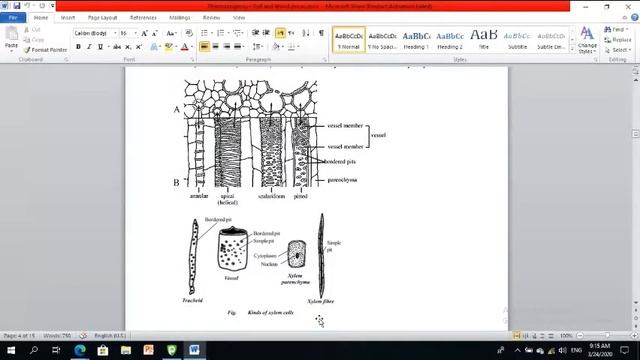Apply the Heading 1 style
This screenshot has width=640, height=360.
coord(416,40)
